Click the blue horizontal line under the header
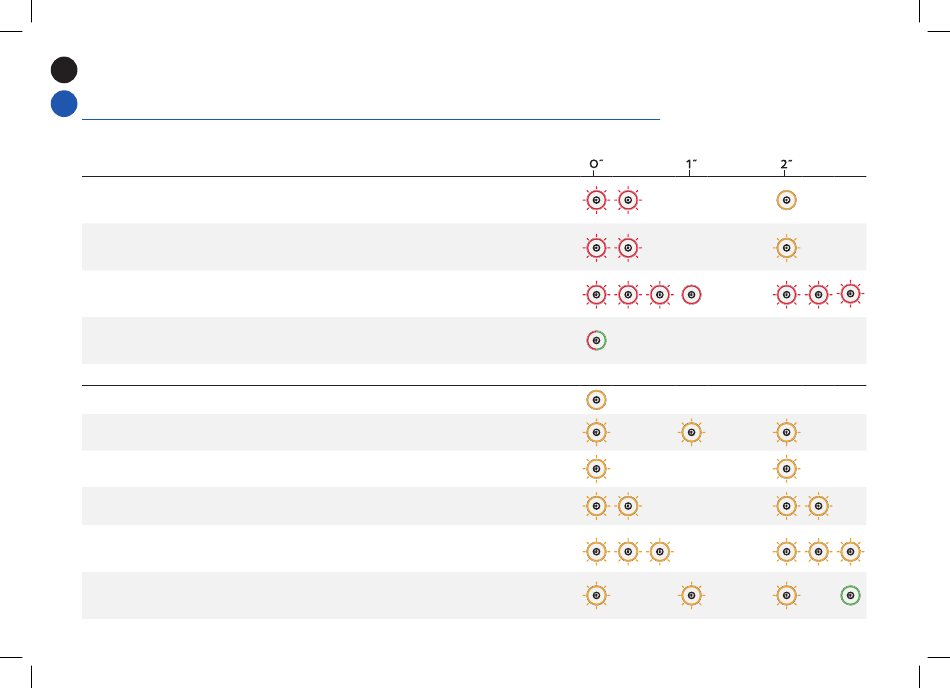 [x=371, y=119]
